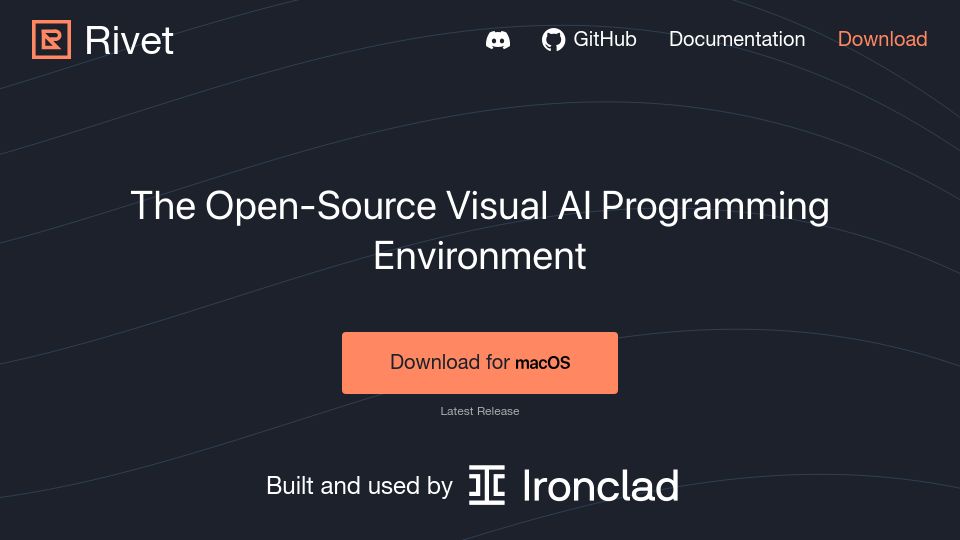The width and height of the screenshot is (960, 540).
Task: Open the Documentation nav link
Action: tap(737, 39)
